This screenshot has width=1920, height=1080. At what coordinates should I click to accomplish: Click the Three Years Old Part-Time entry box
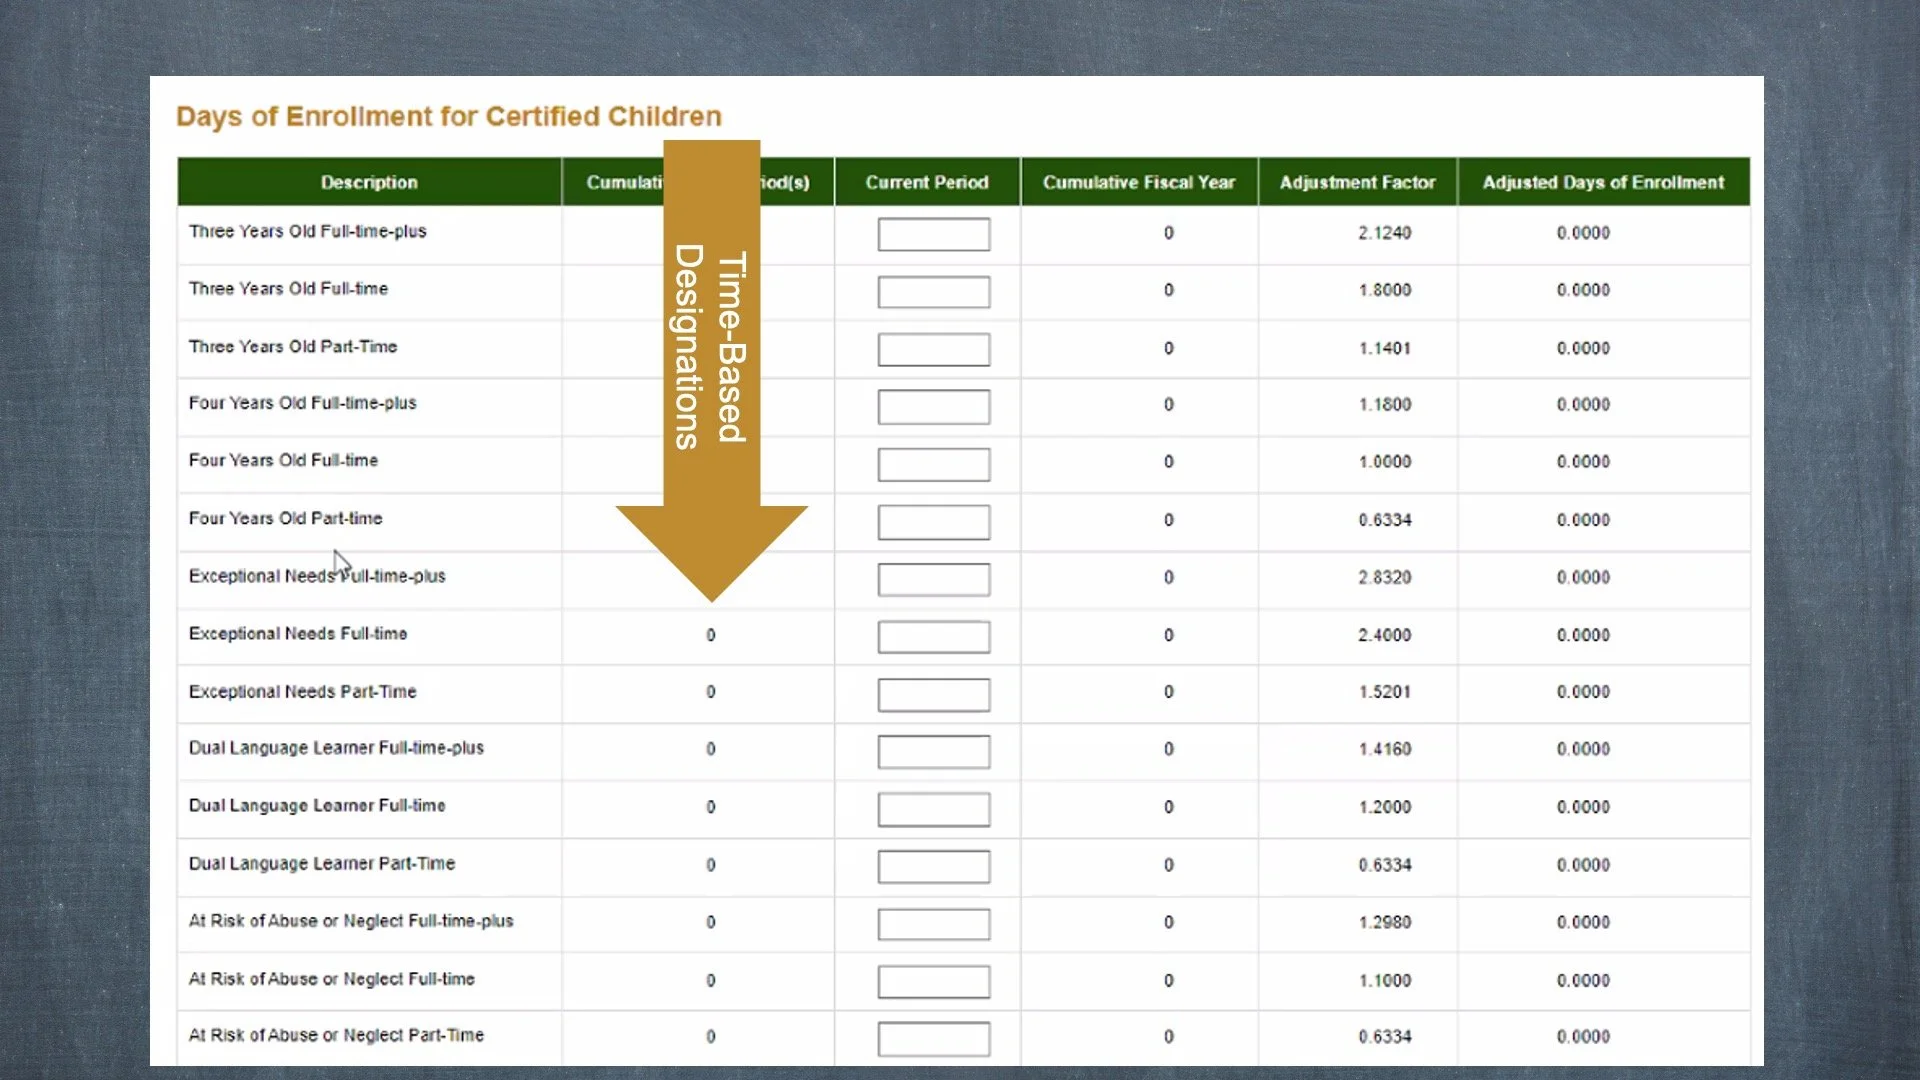(932, 349)
